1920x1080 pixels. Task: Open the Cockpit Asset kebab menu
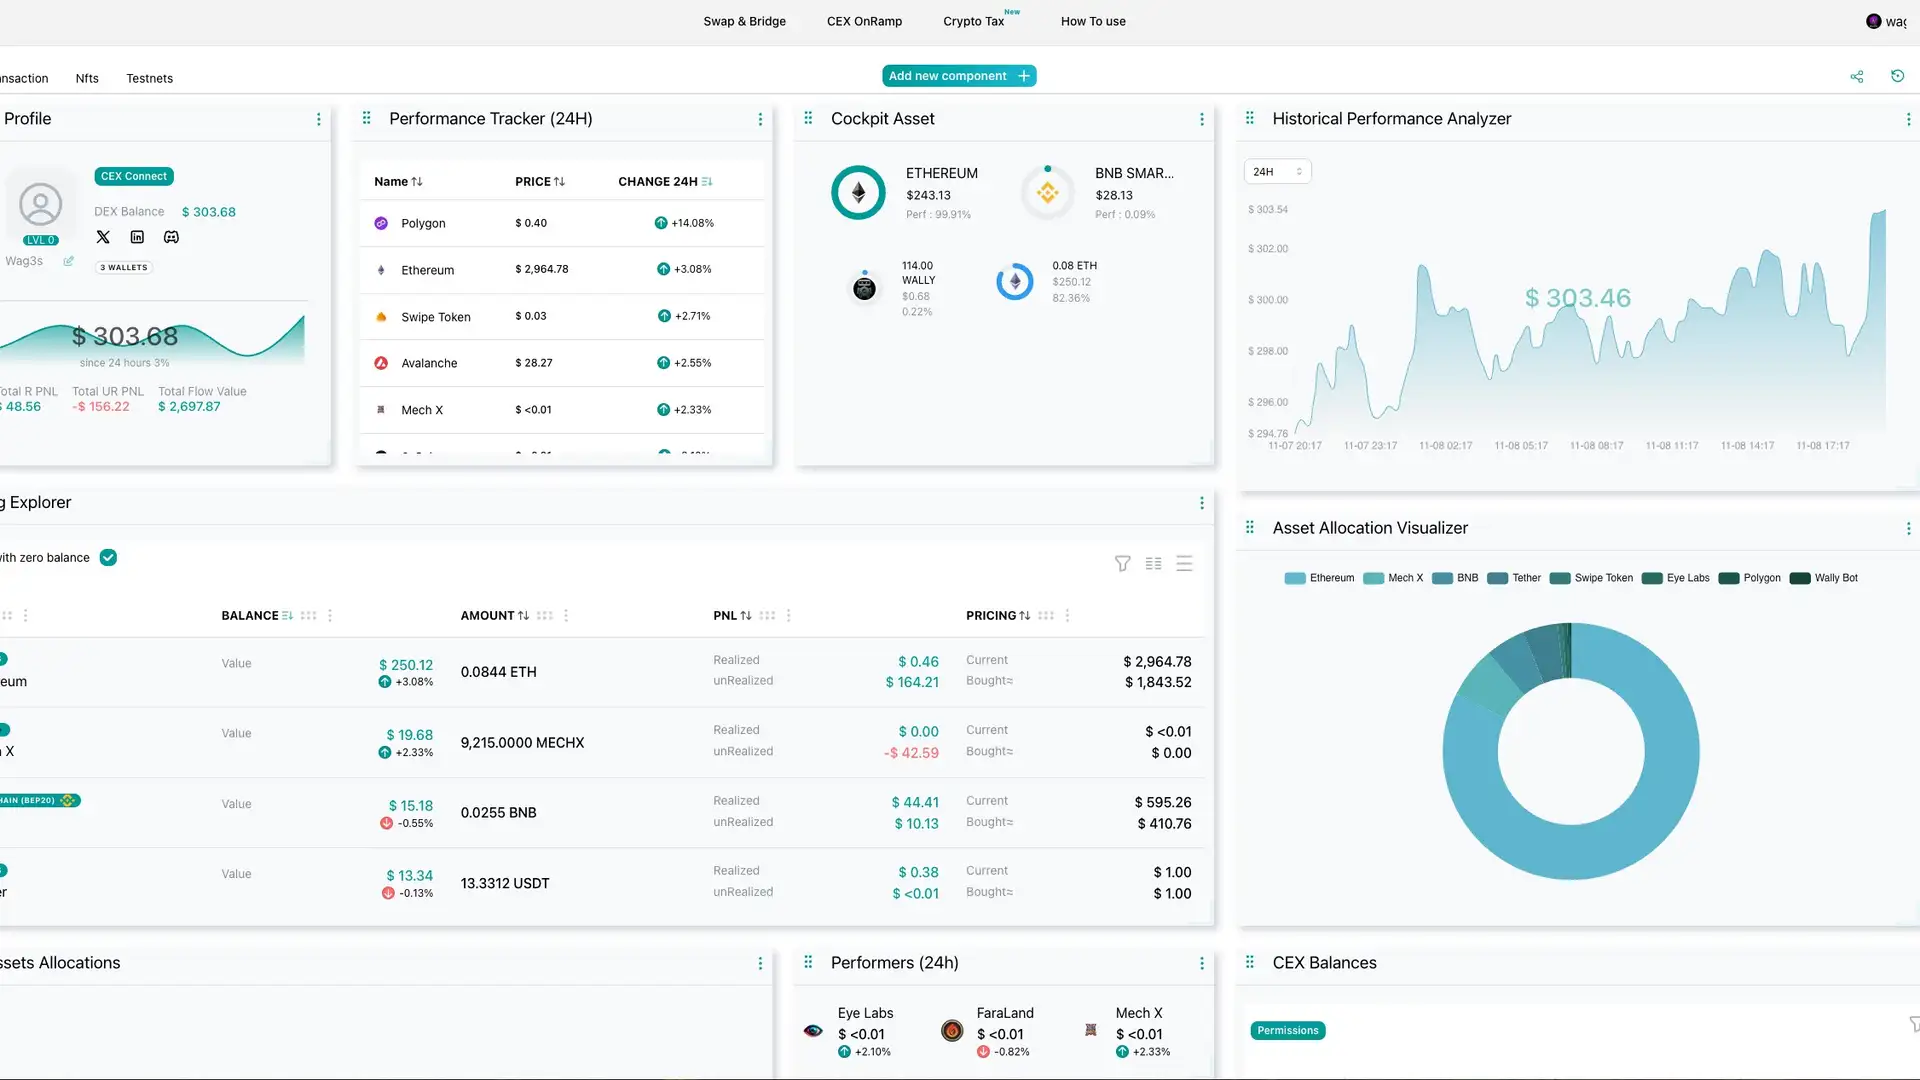coord(1201,119)
